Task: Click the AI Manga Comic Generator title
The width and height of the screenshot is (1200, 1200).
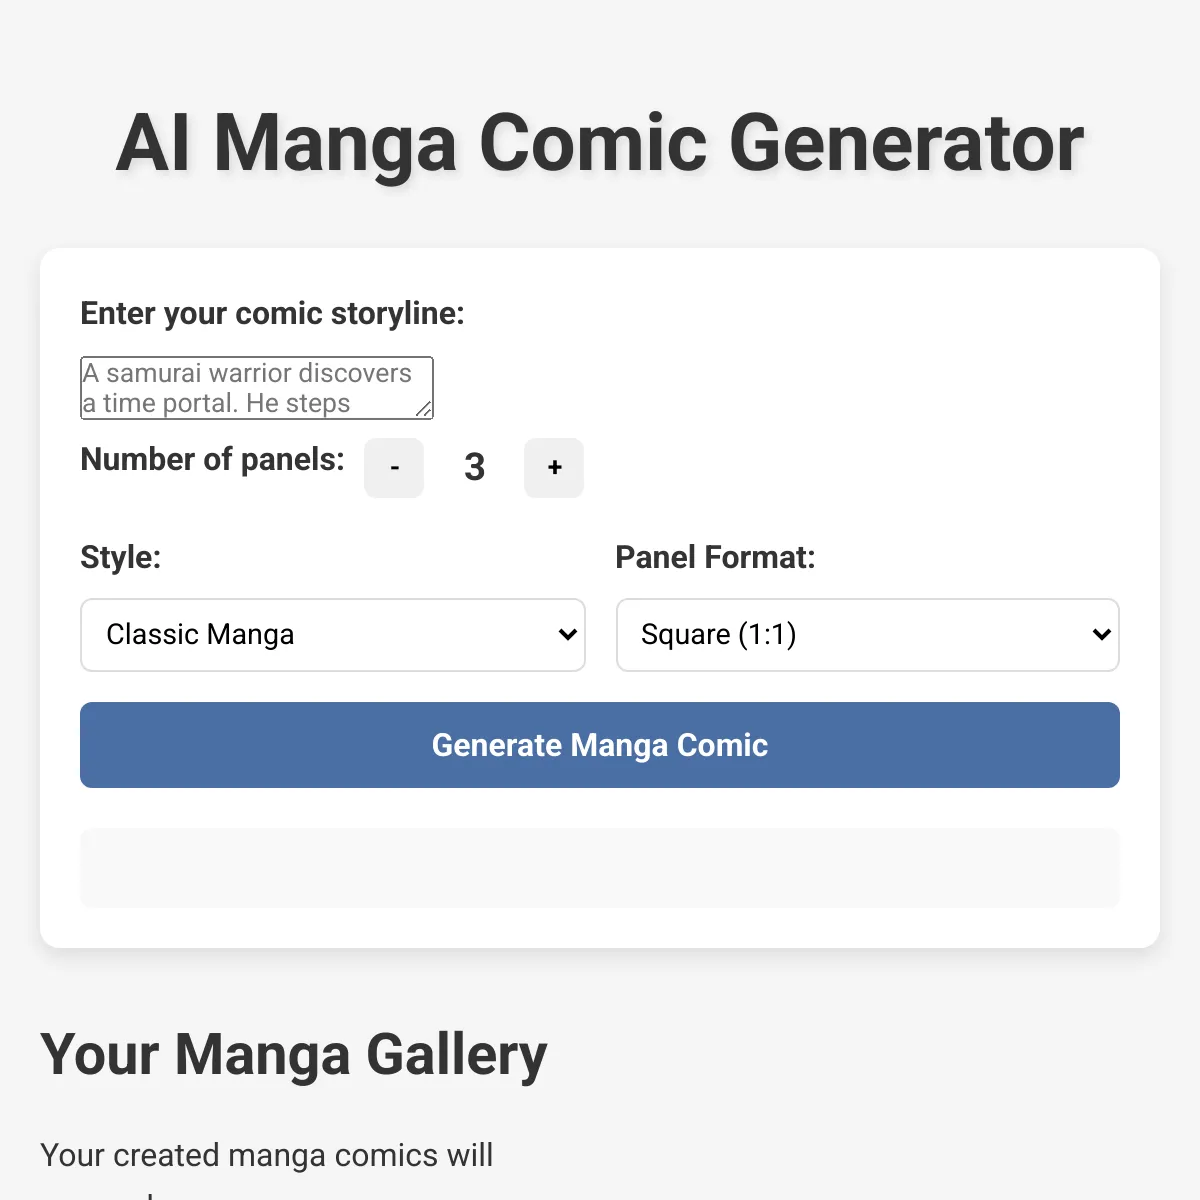Action: 600,143
